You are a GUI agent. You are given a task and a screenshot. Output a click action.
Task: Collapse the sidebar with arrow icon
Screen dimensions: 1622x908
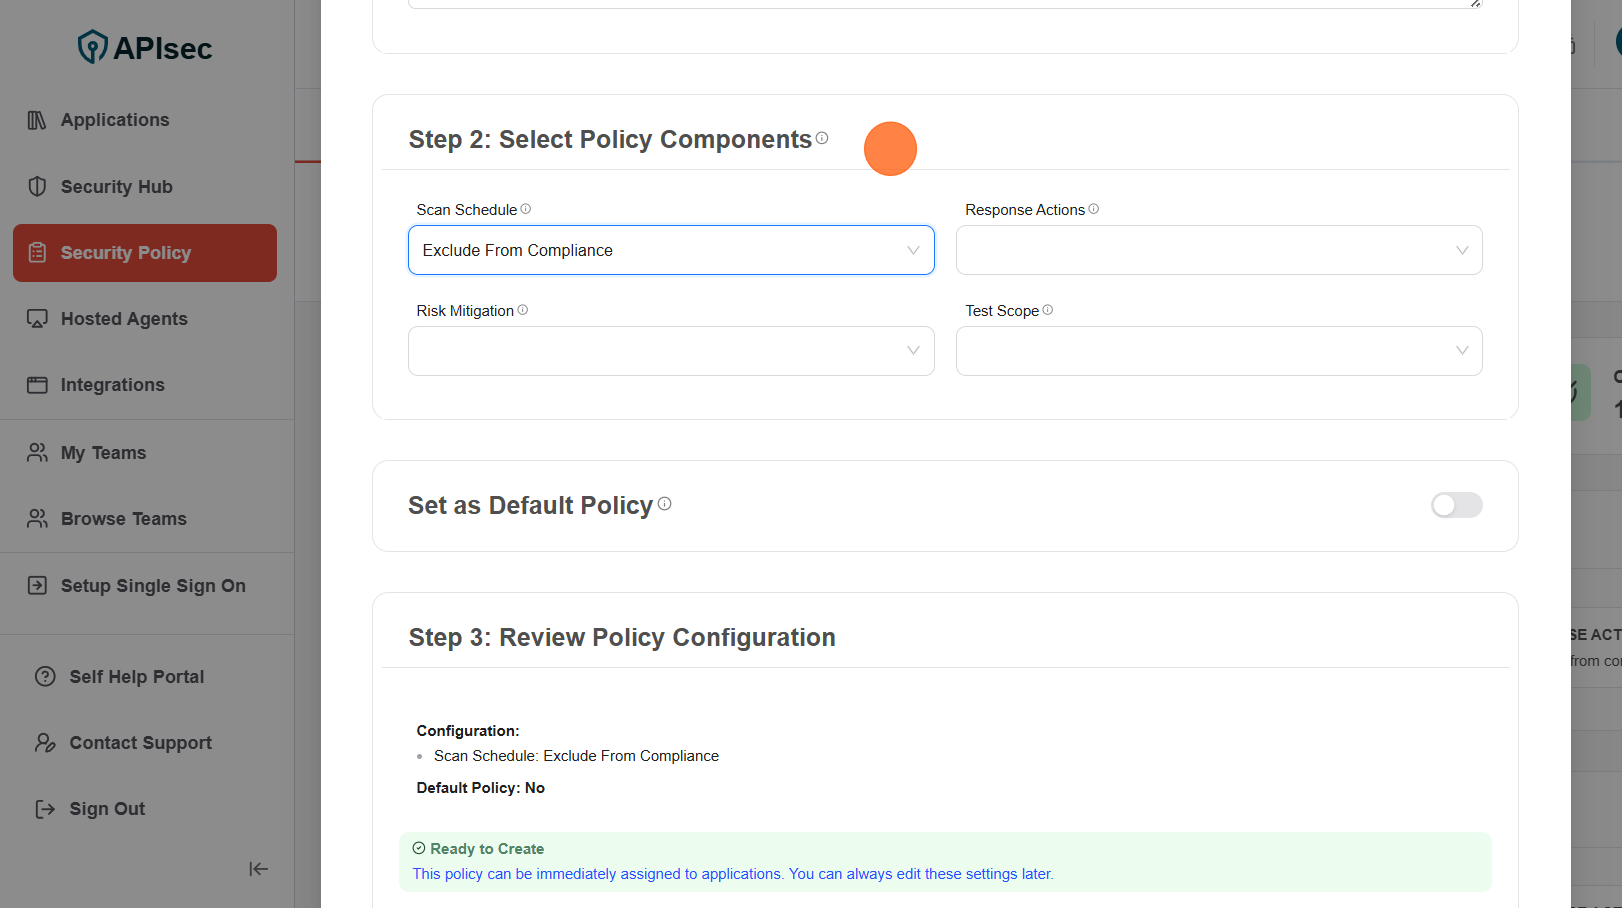click(258, 869)
